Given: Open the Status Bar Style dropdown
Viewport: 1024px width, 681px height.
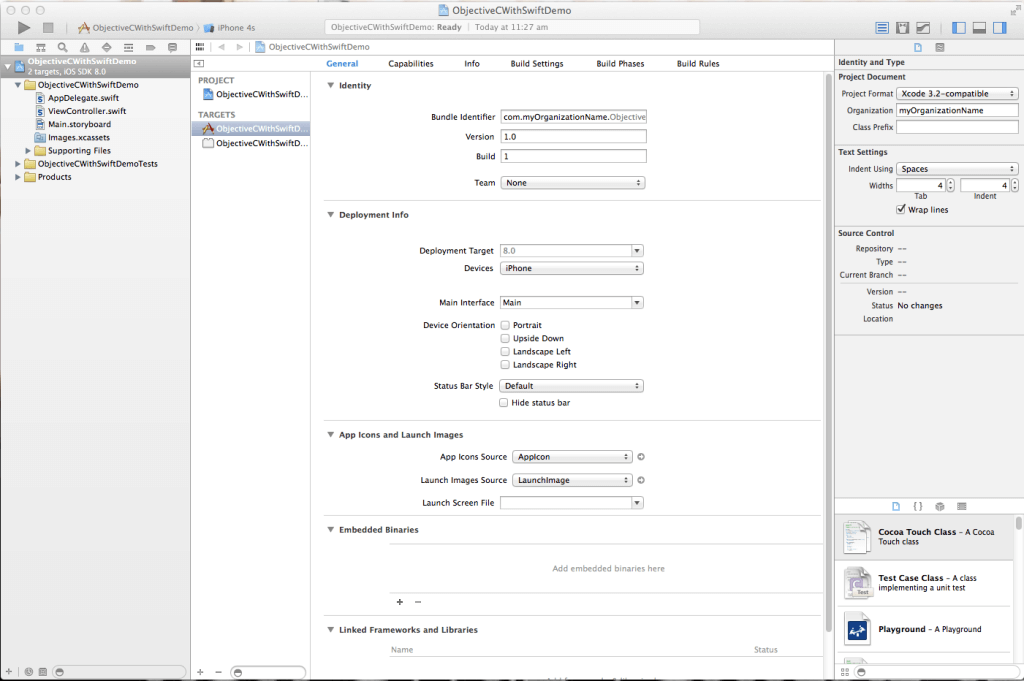Looking at the screenshot, I should [x=571, y=386].
